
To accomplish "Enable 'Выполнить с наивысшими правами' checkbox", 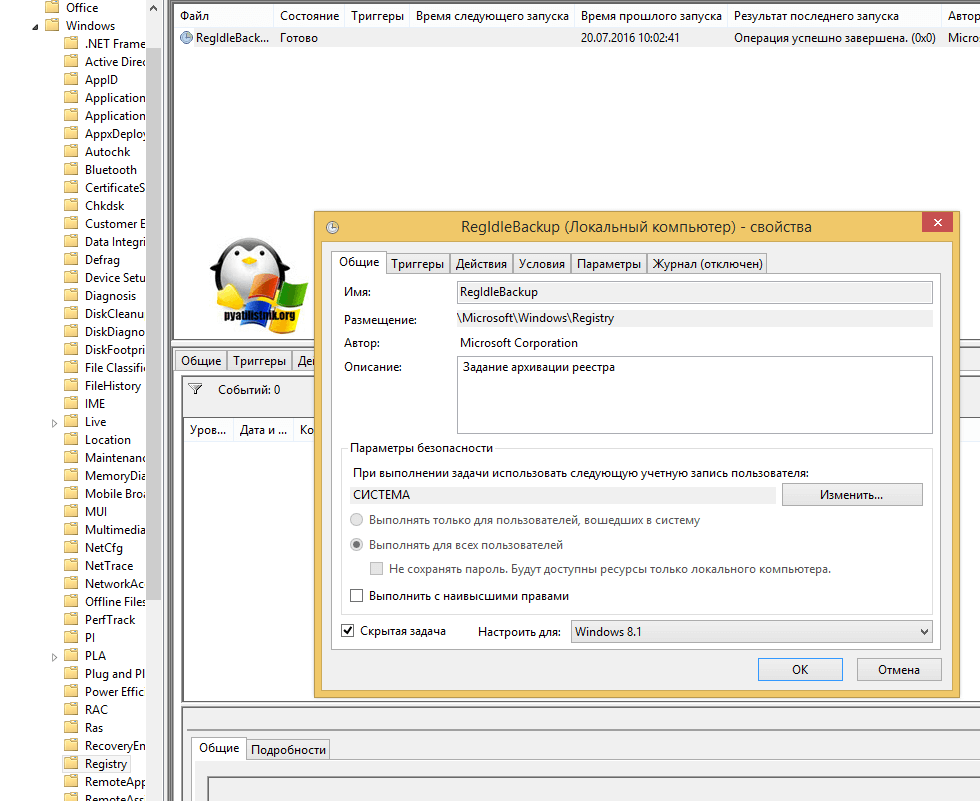I will tap(357, 596).
